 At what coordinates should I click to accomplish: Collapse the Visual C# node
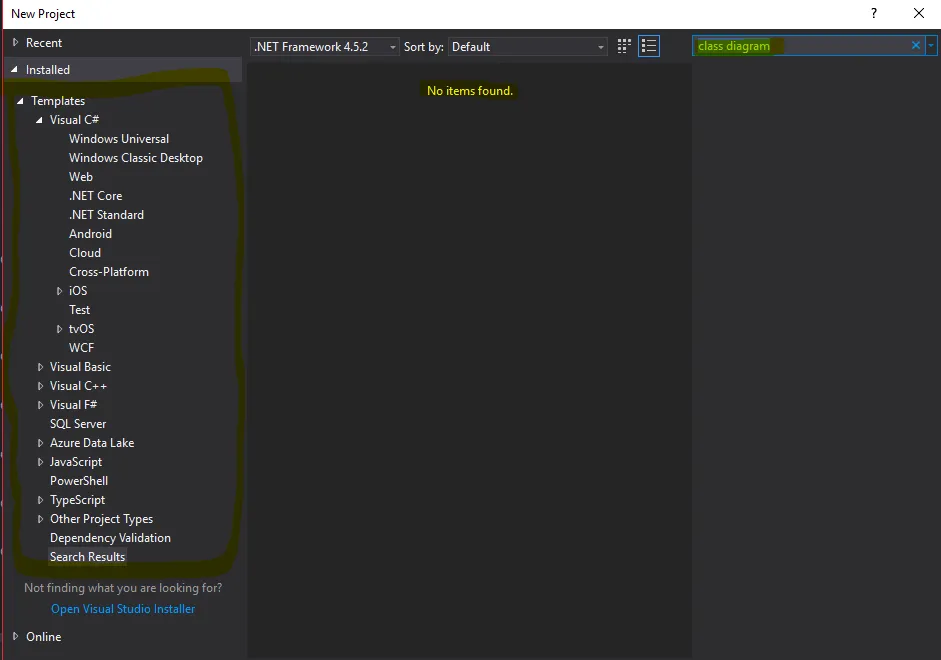click(40, 120)
